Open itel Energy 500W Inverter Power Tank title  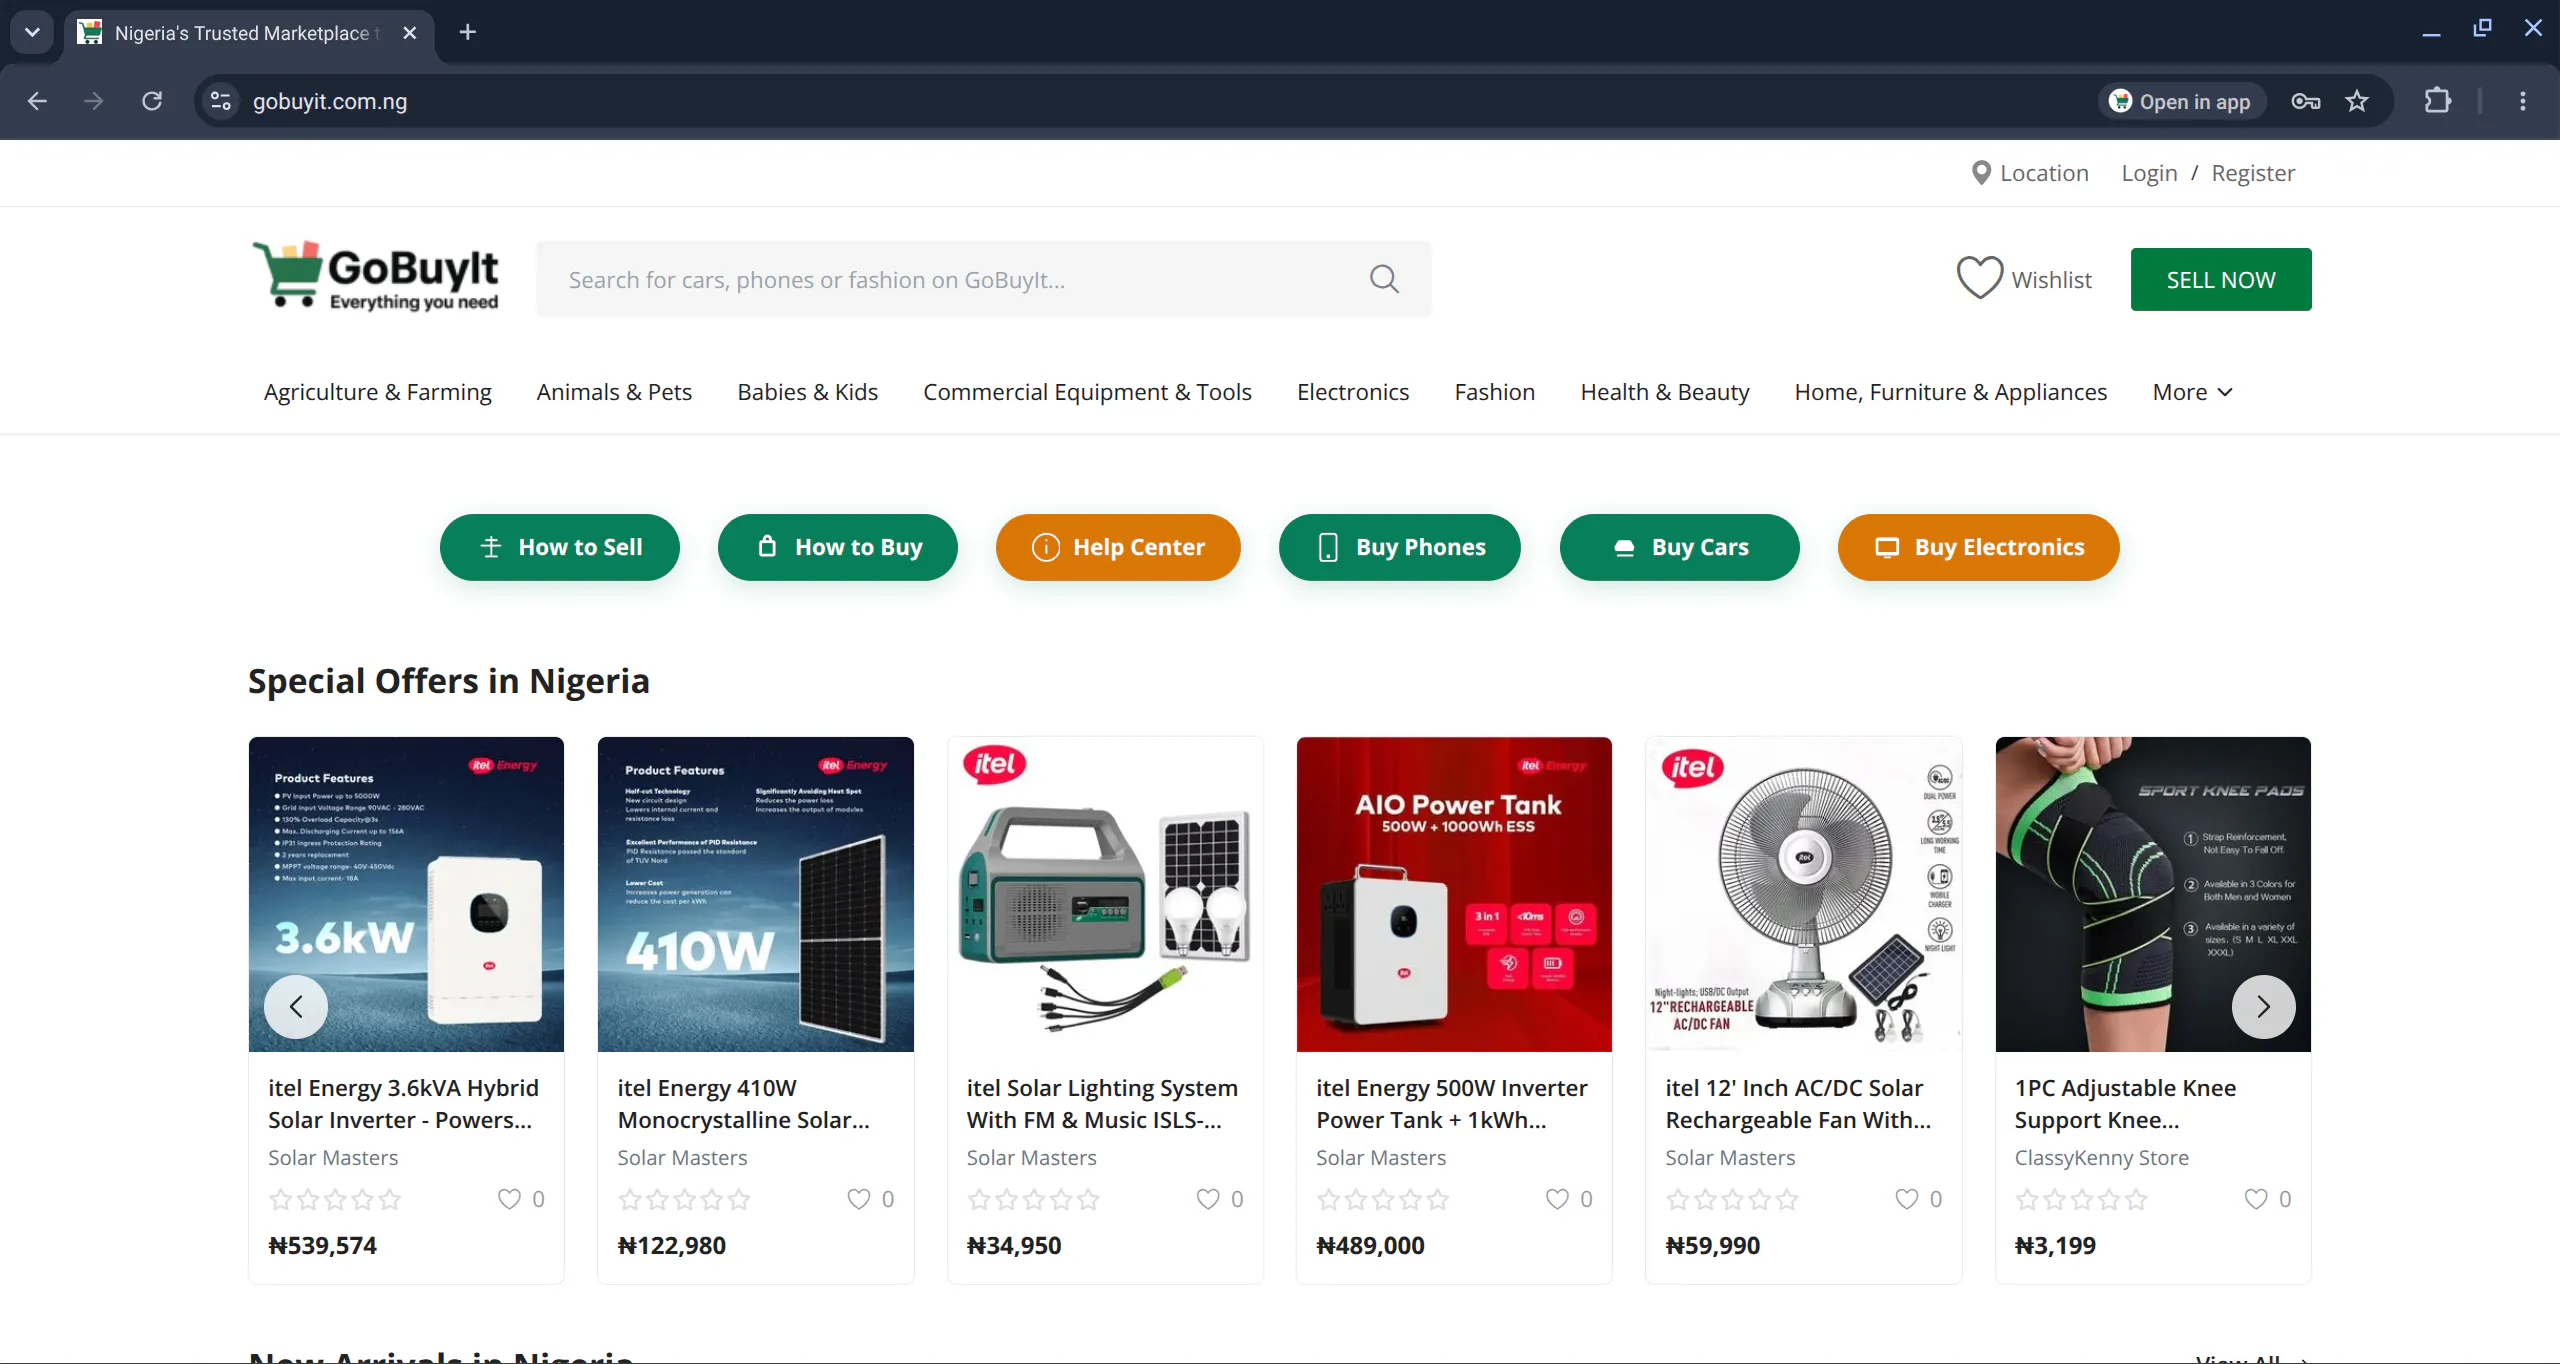(1452, 1104)
